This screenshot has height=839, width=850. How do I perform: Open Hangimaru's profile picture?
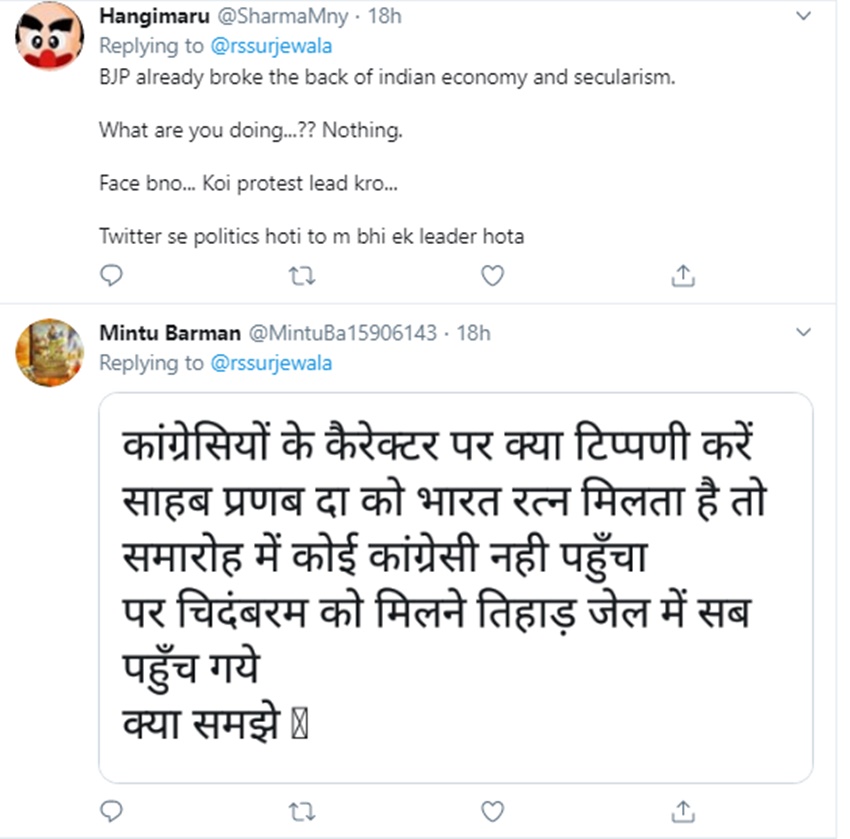(x=49, y=36)
